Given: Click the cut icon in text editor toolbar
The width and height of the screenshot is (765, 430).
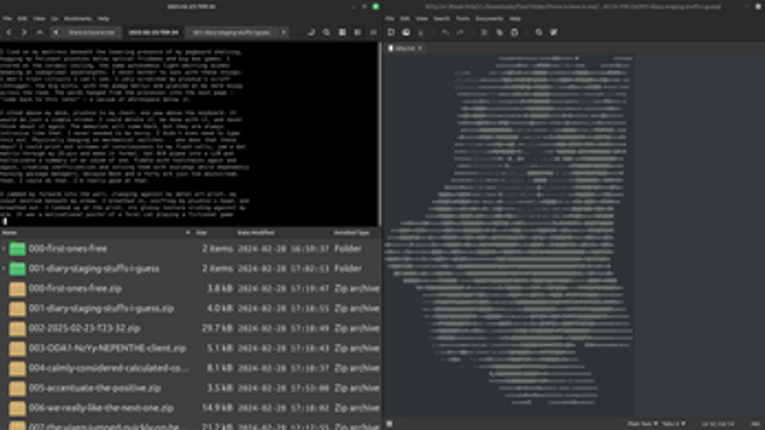Looking at the screenshot, I should [x=485, y=32].
